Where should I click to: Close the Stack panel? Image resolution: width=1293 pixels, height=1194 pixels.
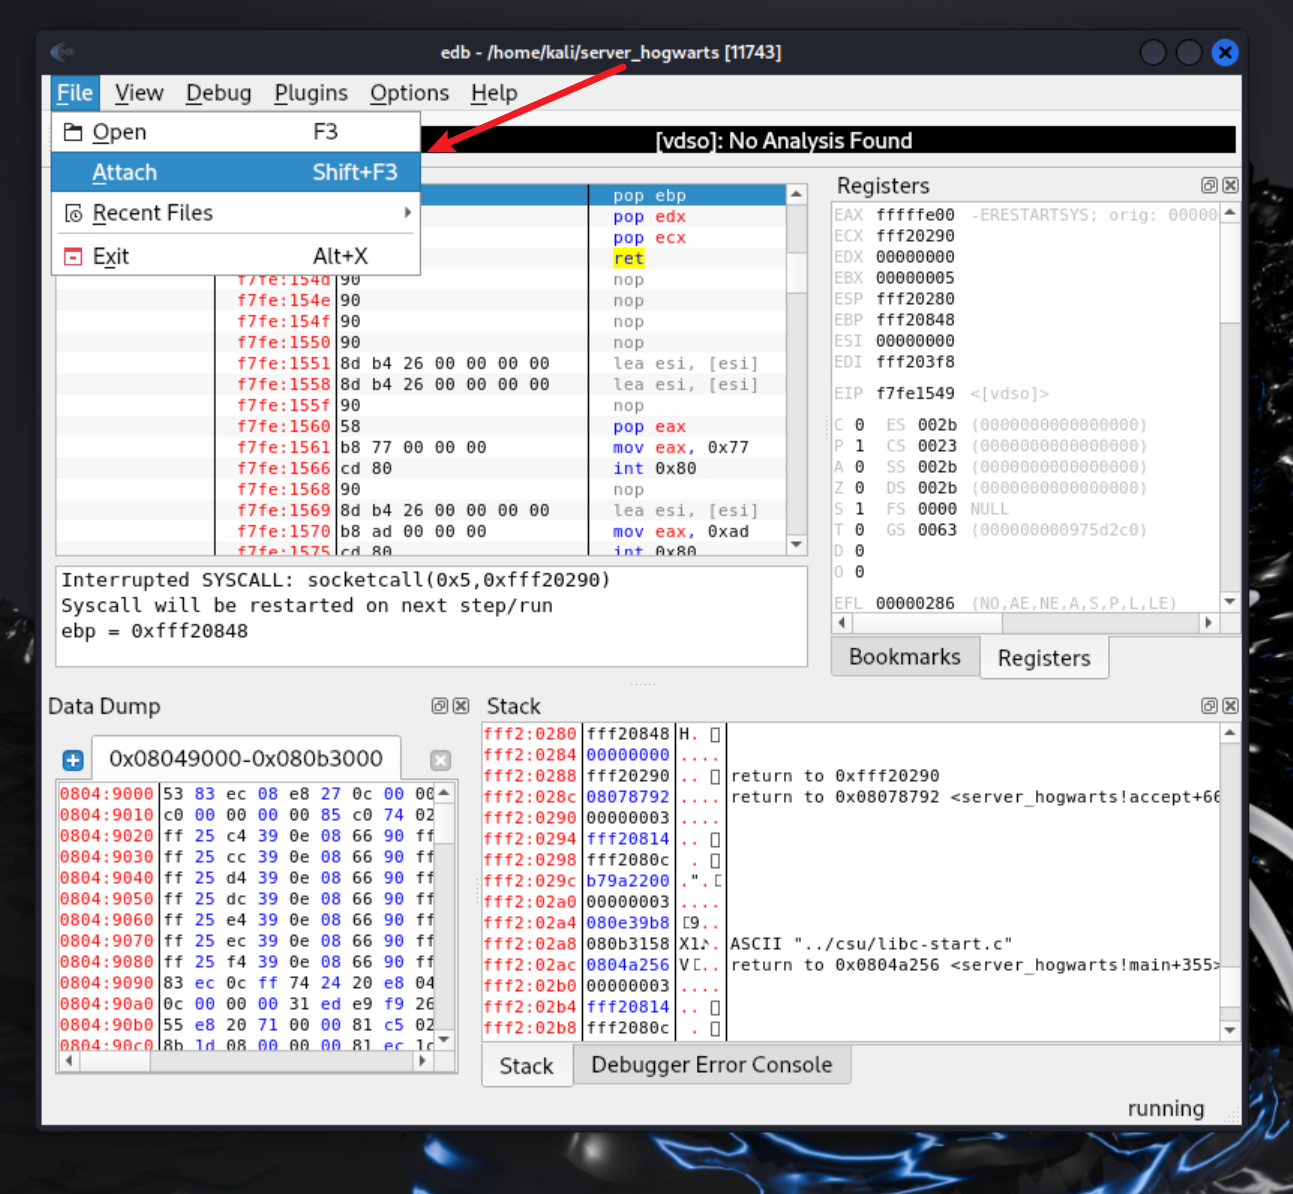click(1230, 706)
